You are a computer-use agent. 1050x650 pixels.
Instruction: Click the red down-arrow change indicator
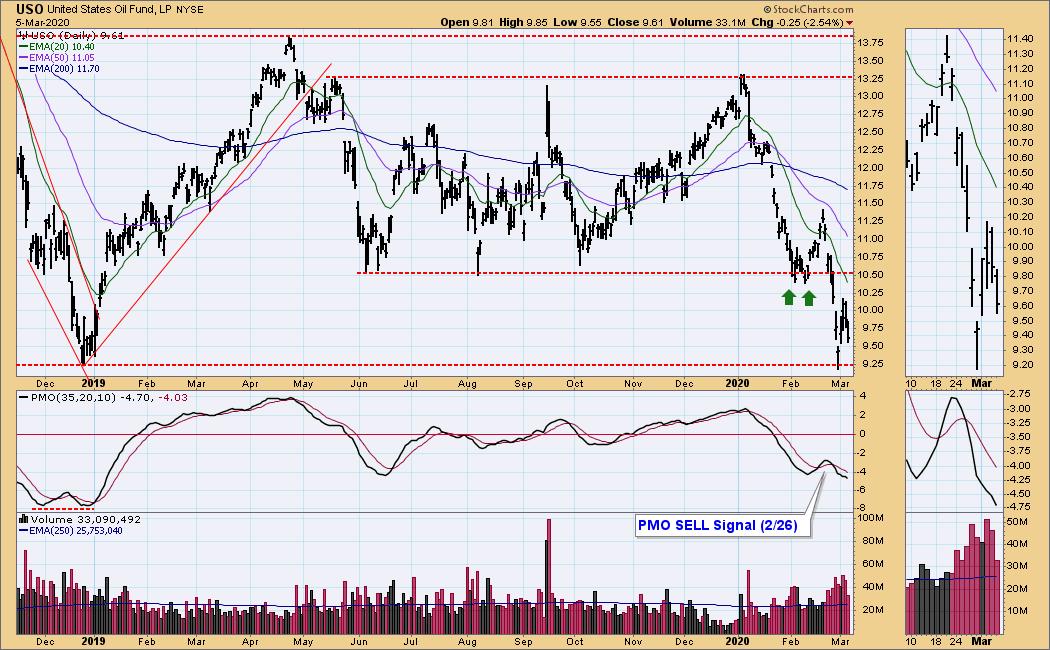coord(850,23)
